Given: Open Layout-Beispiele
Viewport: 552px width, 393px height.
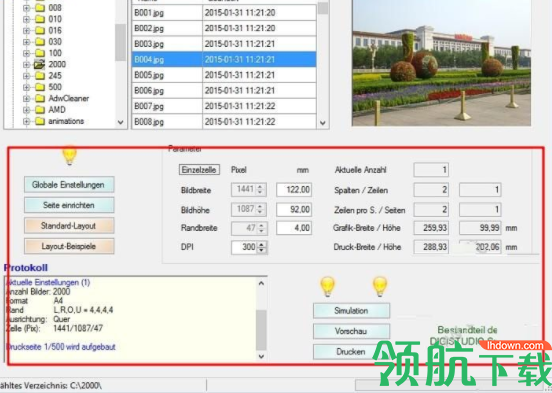Looking at the screenshot, I should (x=69, y=246).
